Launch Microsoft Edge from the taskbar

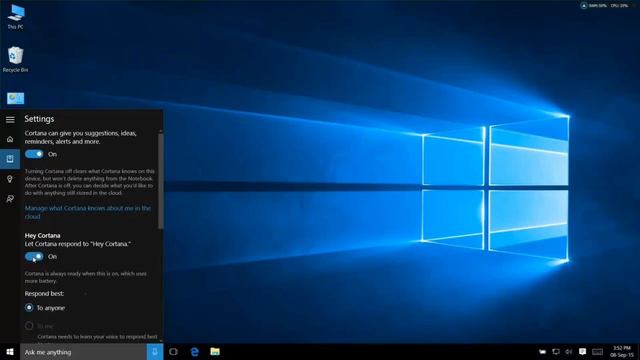tap(195, 352)
